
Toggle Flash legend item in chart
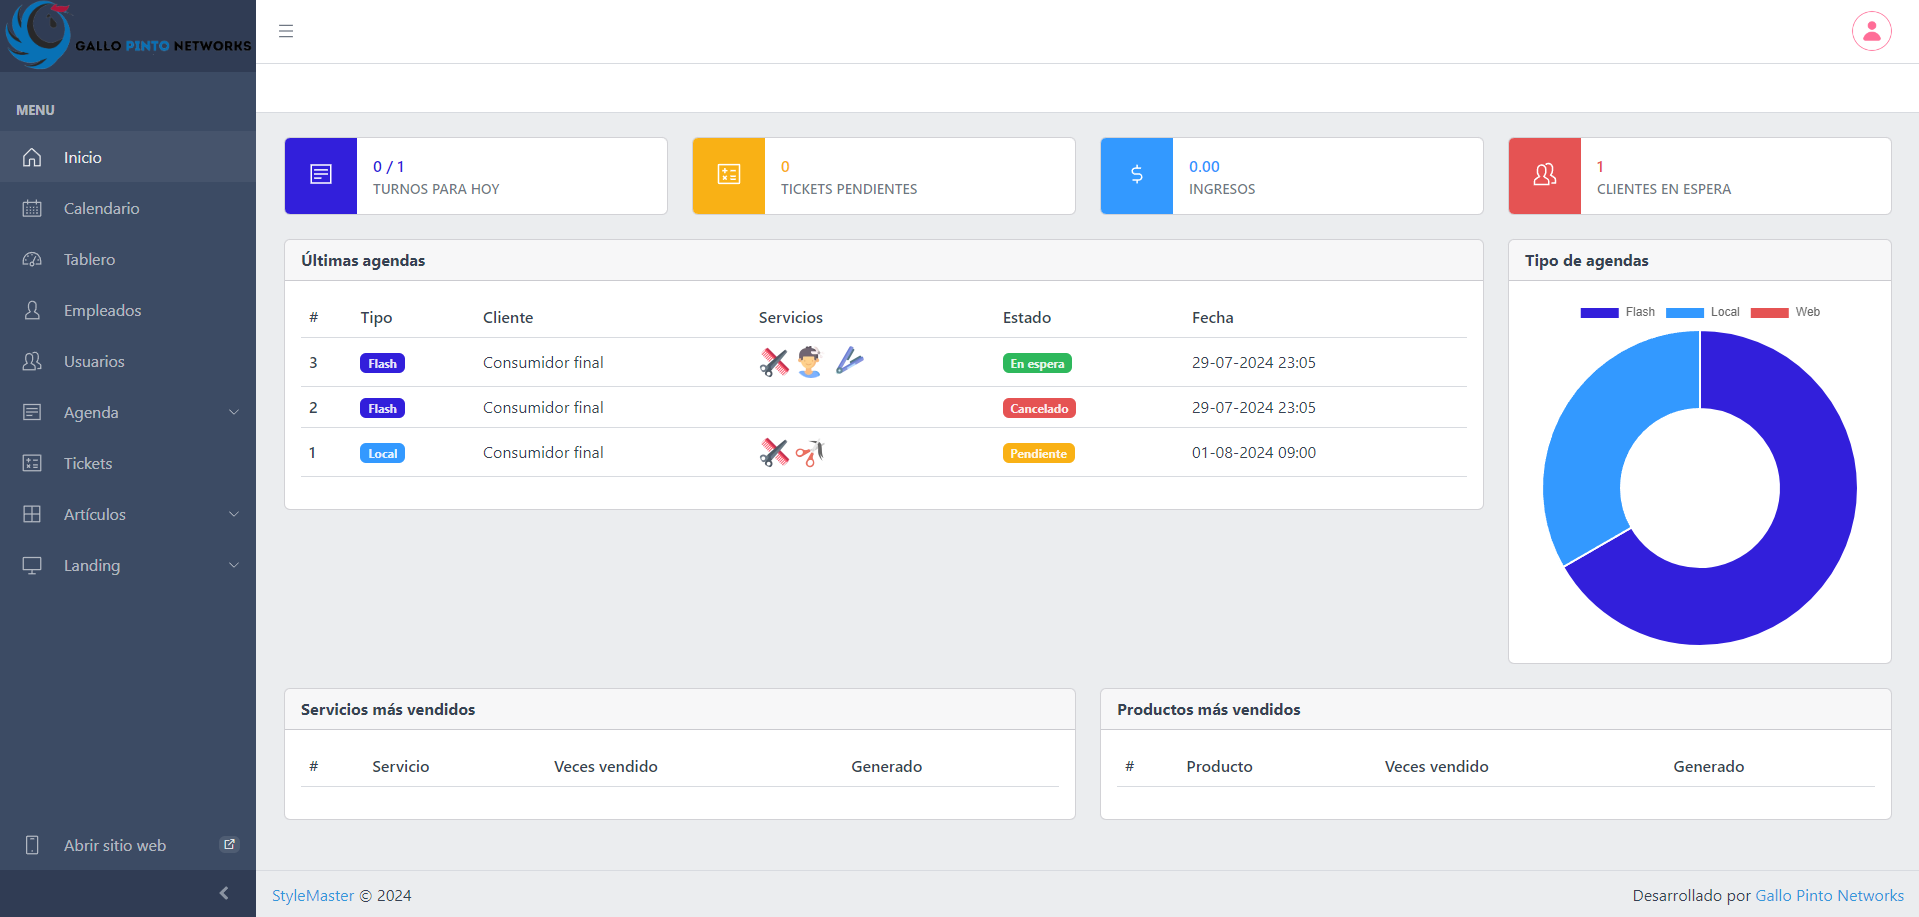1617,312
